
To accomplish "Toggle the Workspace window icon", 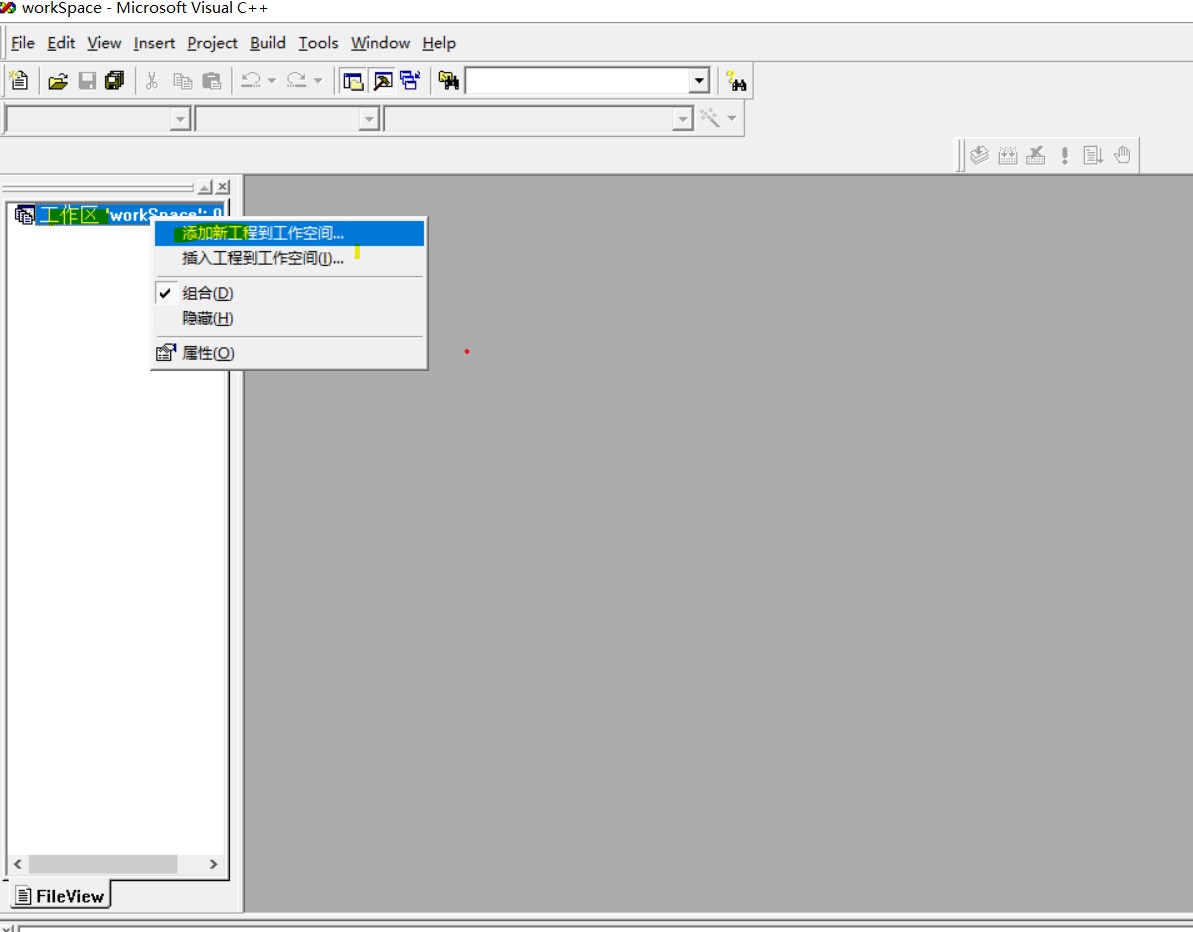I will click(353, 81).
